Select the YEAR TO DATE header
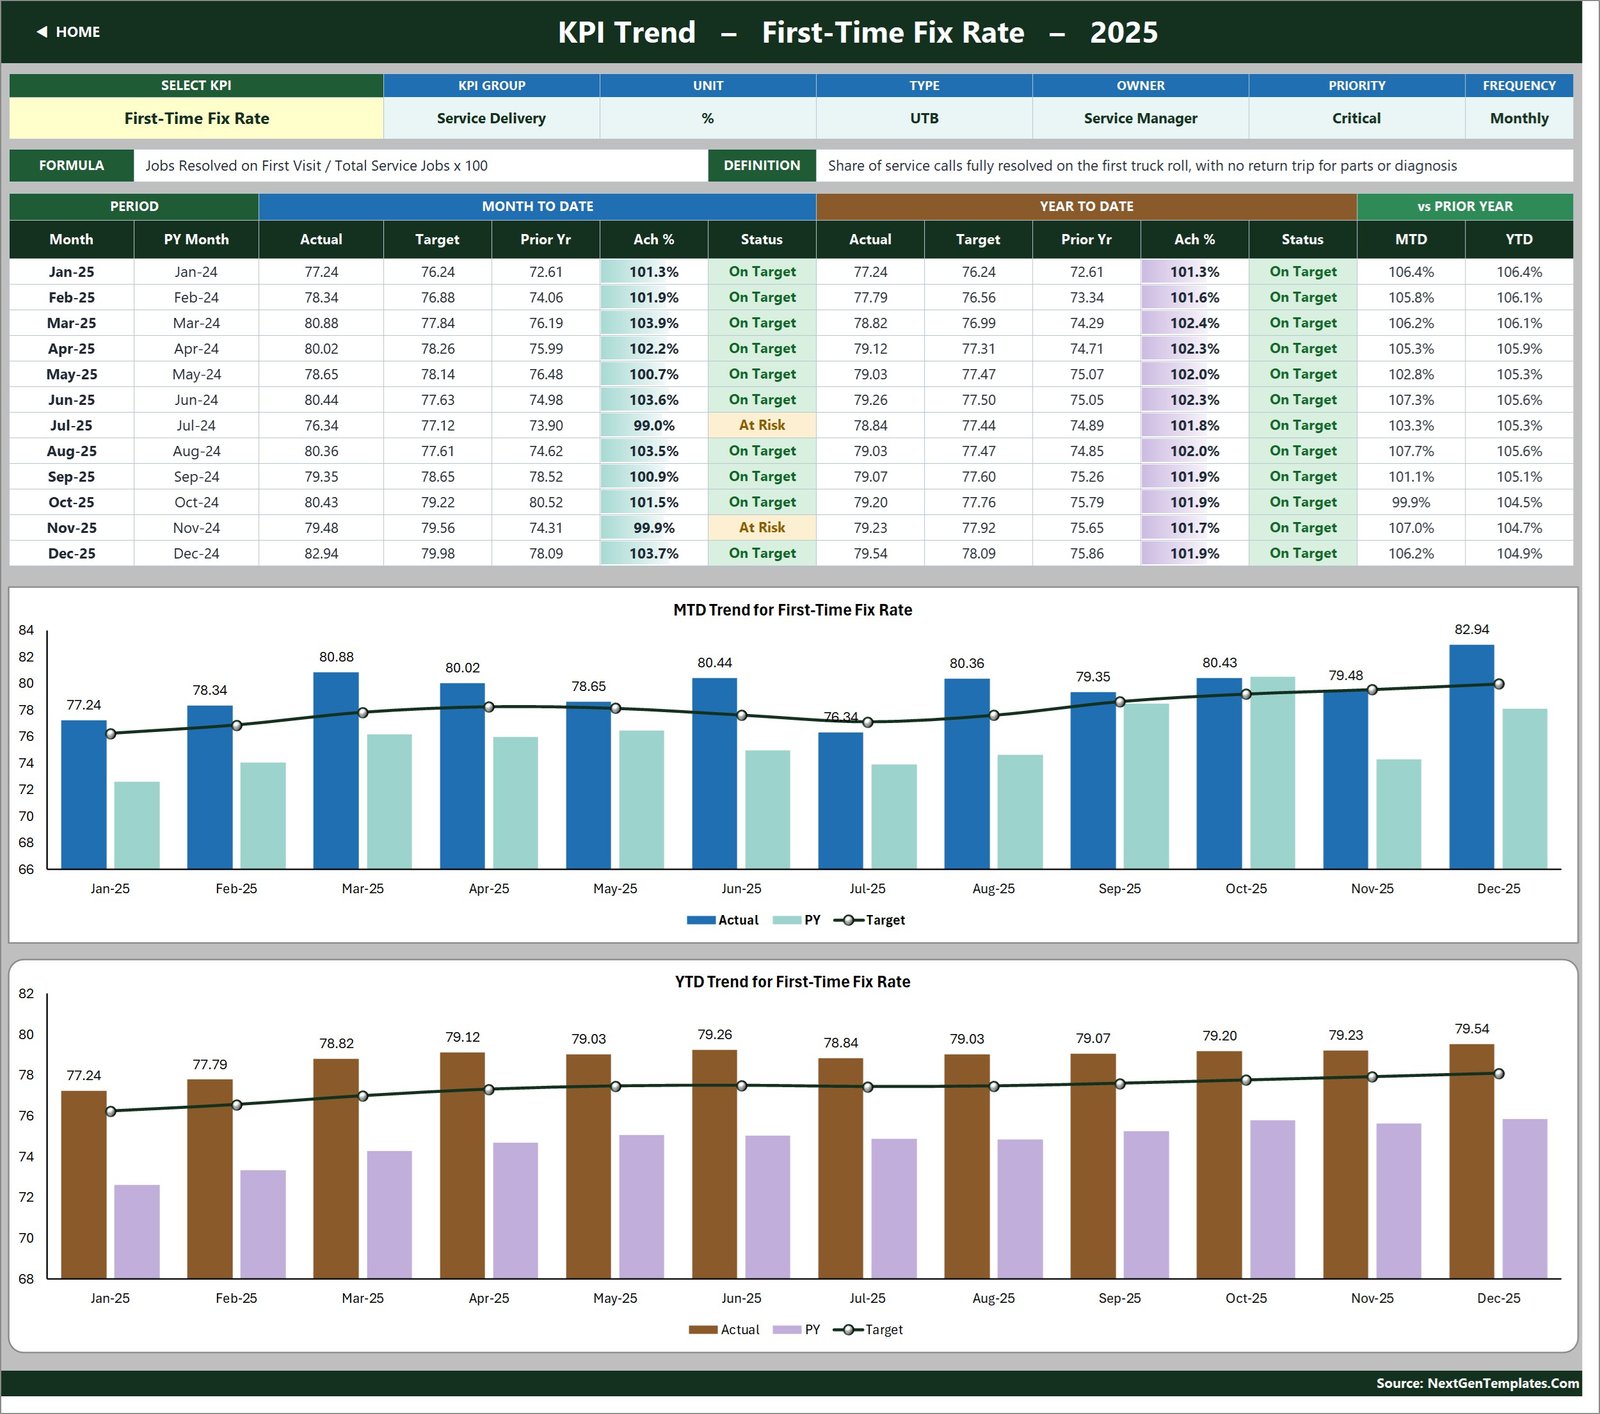1600x1414 pixels. click(1086, 206)
